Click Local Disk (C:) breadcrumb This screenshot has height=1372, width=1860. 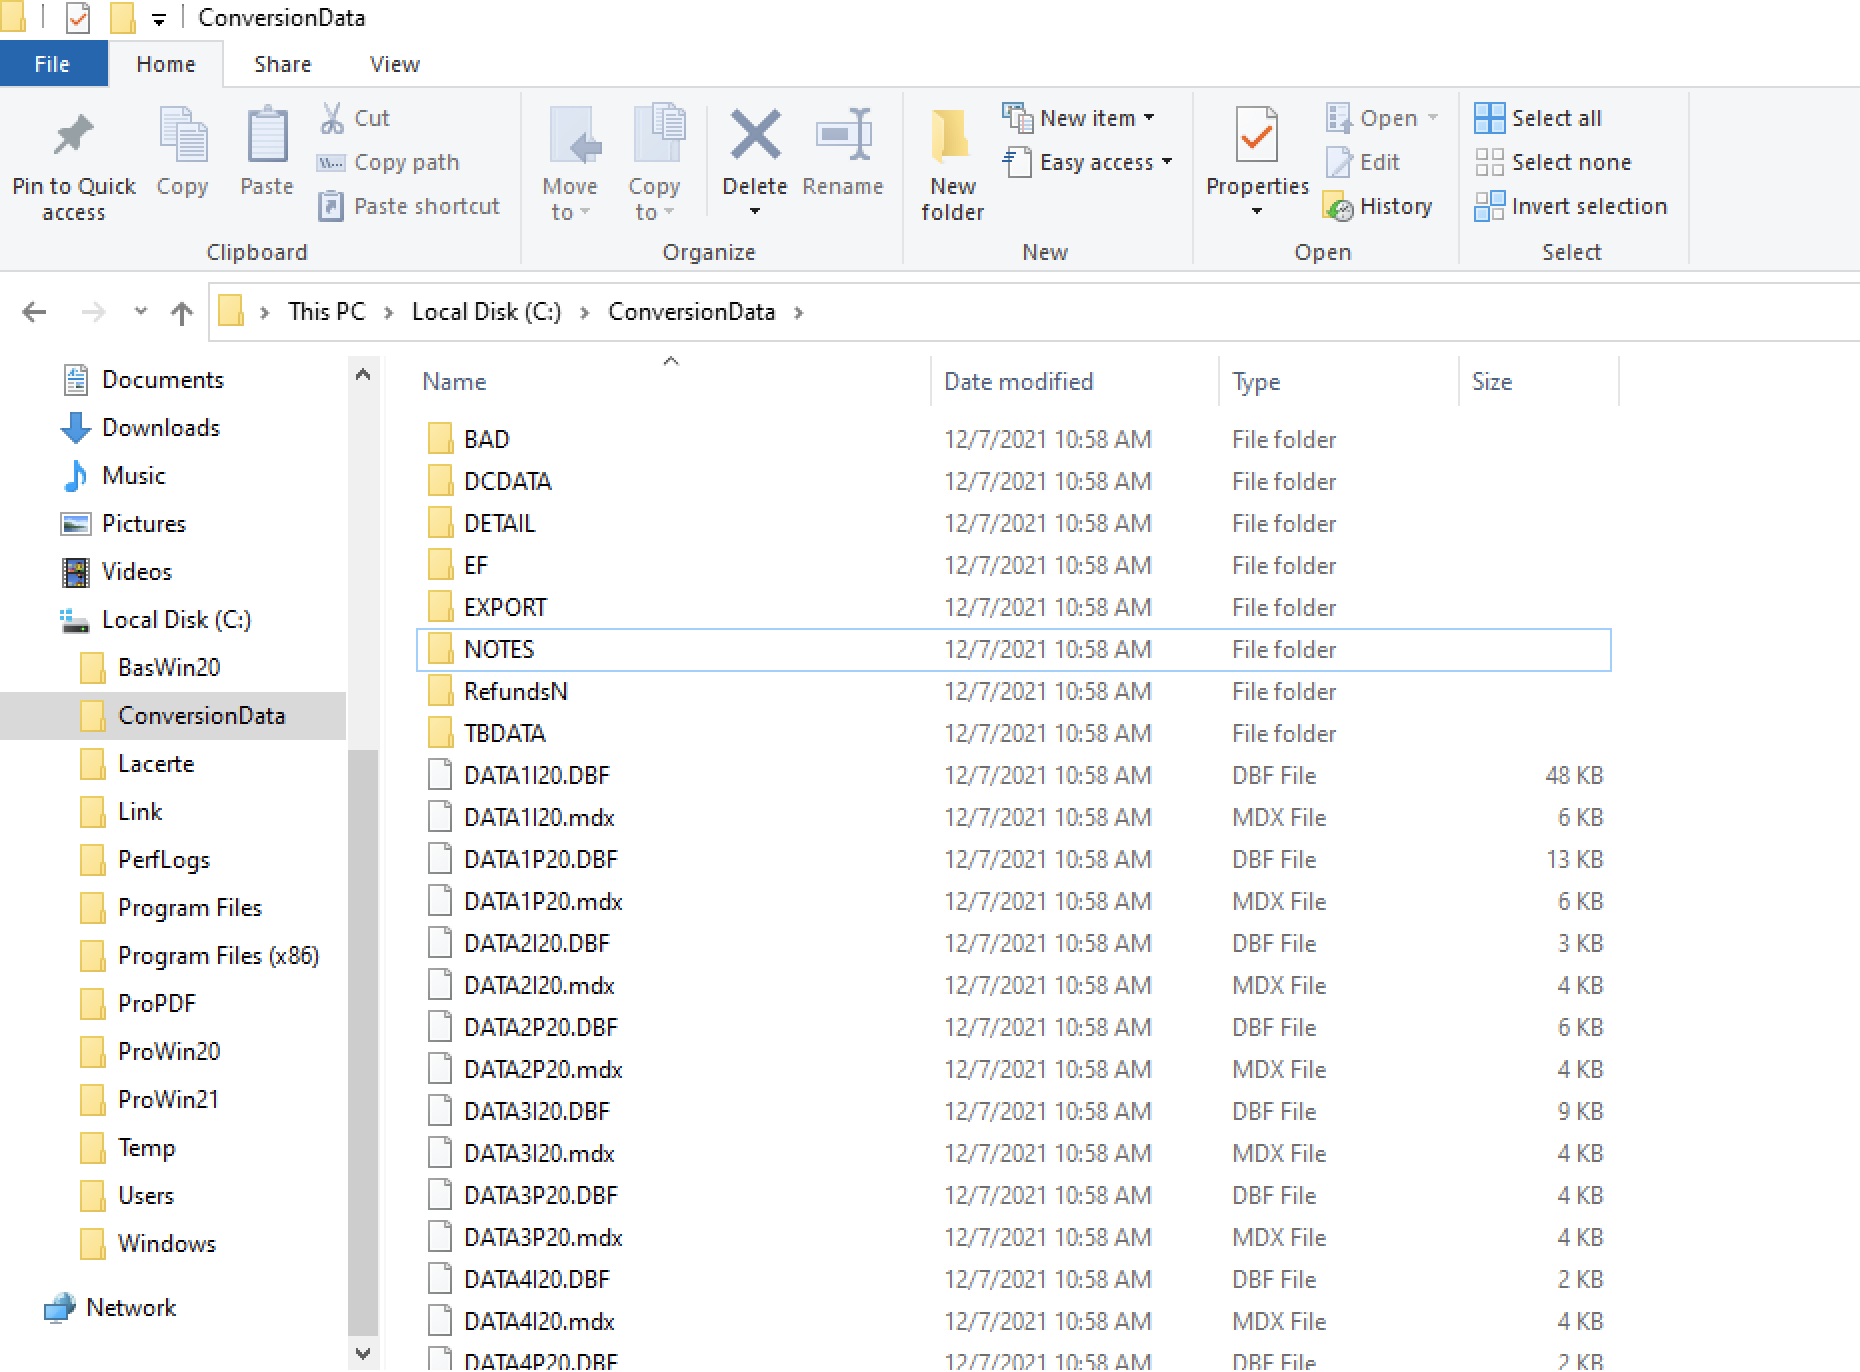[x=487, y=312]
